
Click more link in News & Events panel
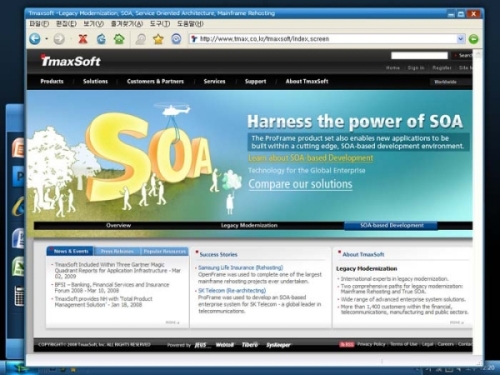click(172, 322)
